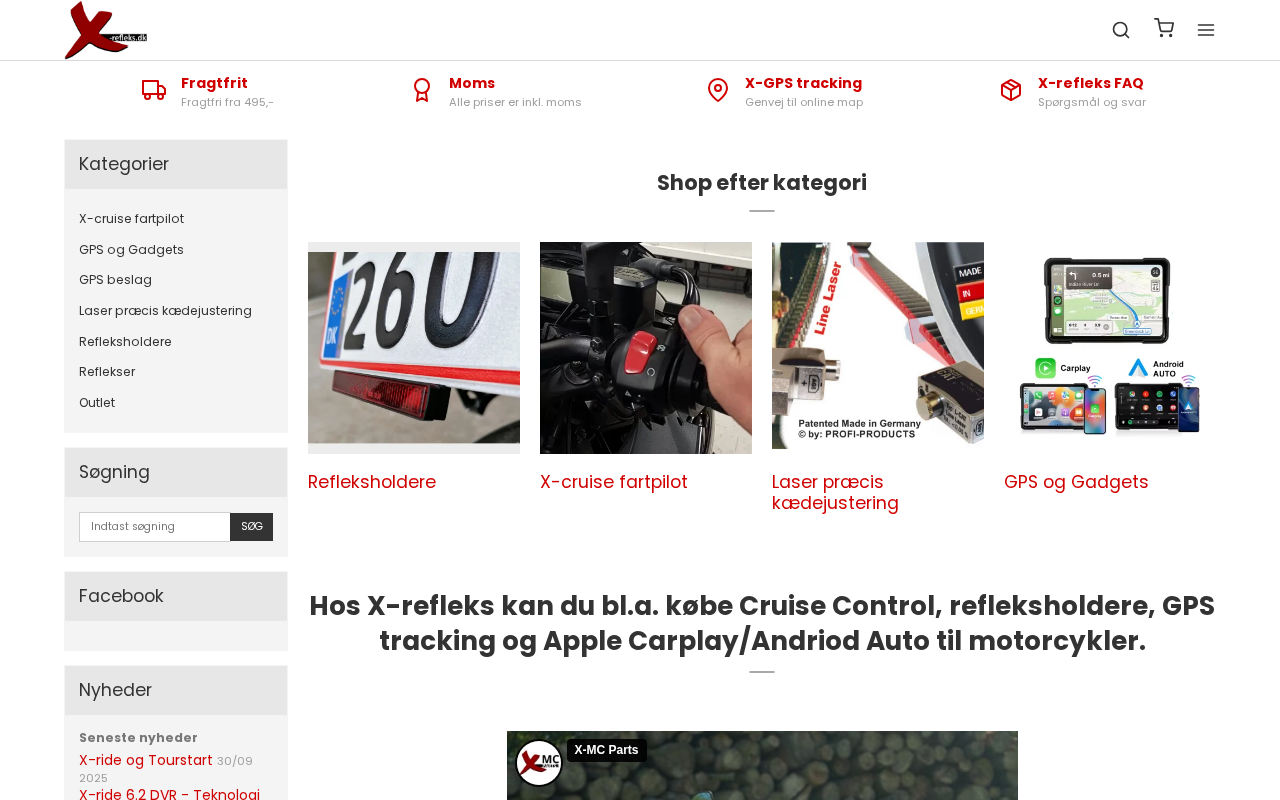Click the X-MC Parts channel avatar
Image resolution: width=1280 pixels, height=800 pixels.
[539, 763]
